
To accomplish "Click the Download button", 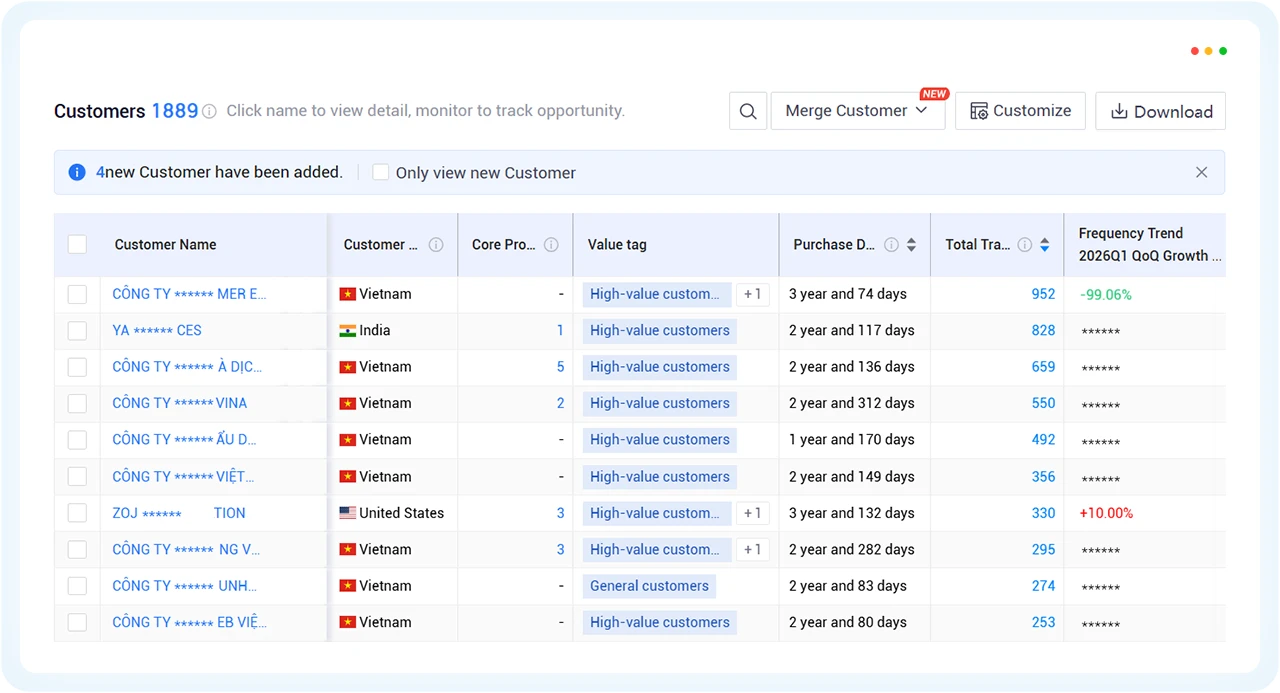I will pos(1161,111).
